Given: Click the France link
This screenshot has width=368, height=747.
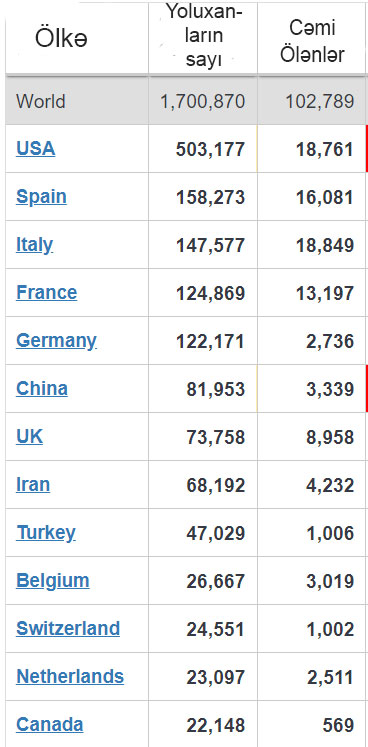Looking at the screenshot, I should click(46, 292).
